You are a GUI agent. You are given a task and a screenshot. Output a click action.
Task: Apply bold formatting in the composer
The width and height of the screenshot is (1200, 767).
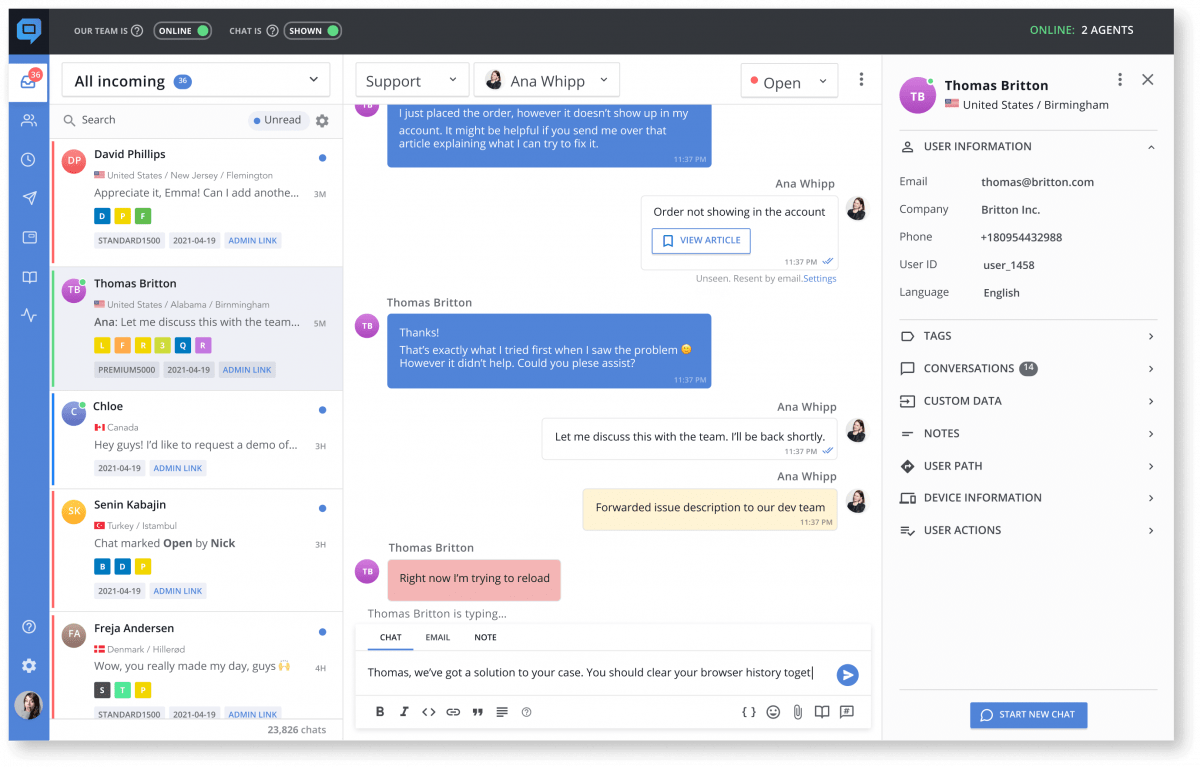[380, 711]
